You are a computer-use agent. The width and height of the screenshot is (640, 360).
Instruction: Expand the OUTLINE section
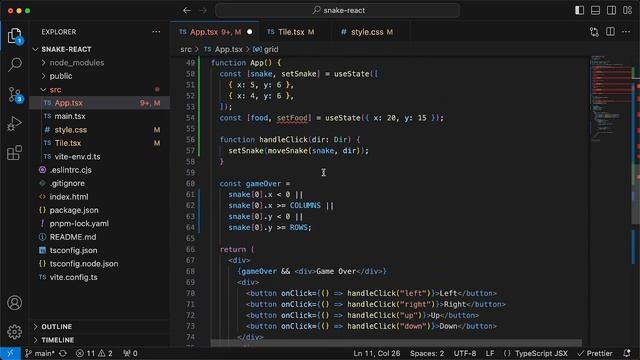pos(100,327)
